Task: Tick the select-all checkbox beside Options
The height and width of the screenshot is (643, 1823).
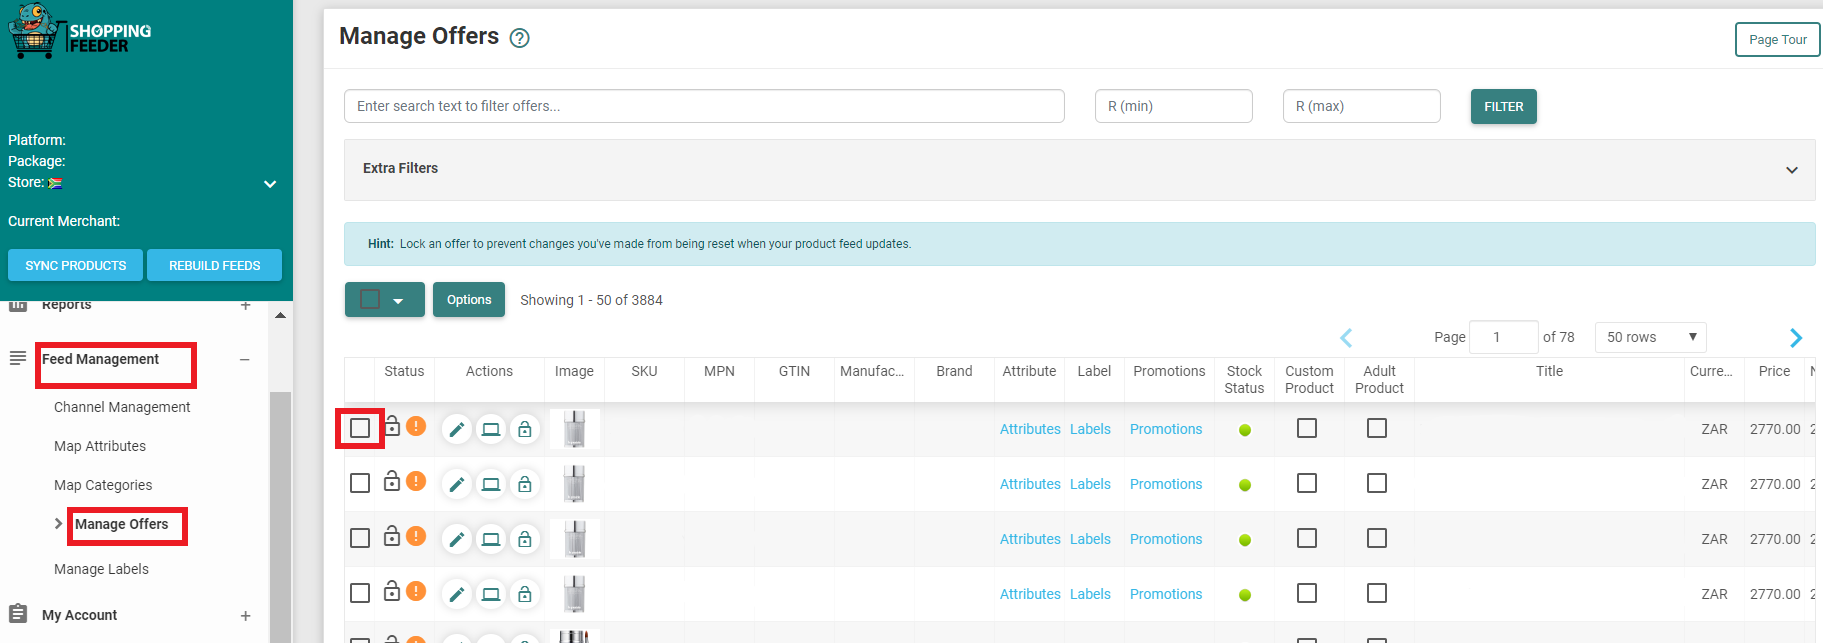Action: pyautogui.click(x=370, y=299)
